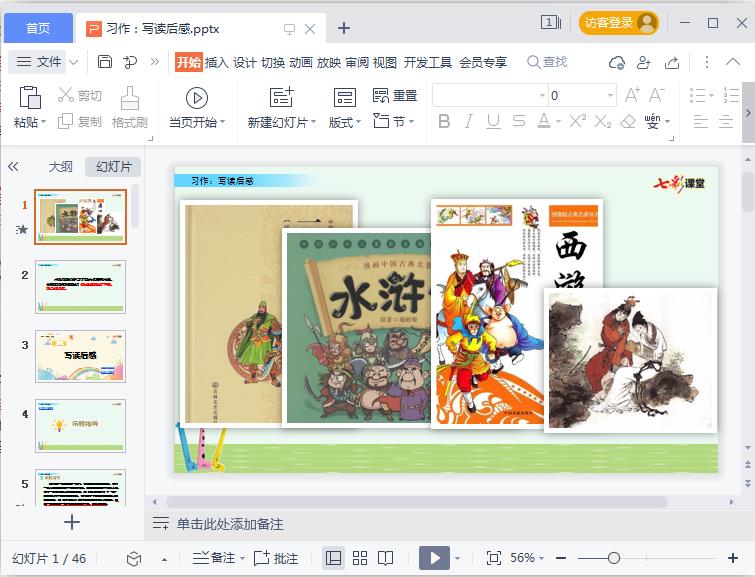The width and height of the screenshot is (755, 577).
Task: Switch to Reading view book icon
Action: 385,558
